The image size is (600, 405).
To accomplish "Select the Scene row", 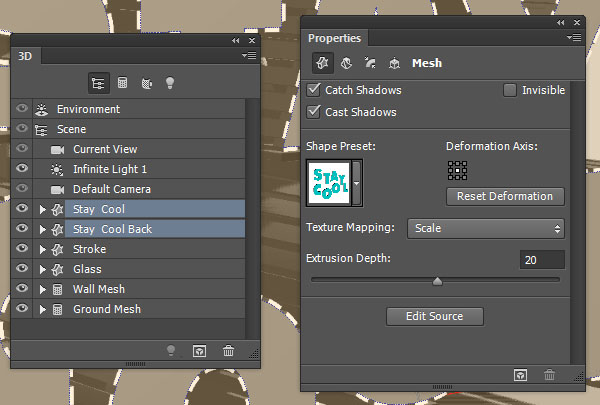I will 128,129.
